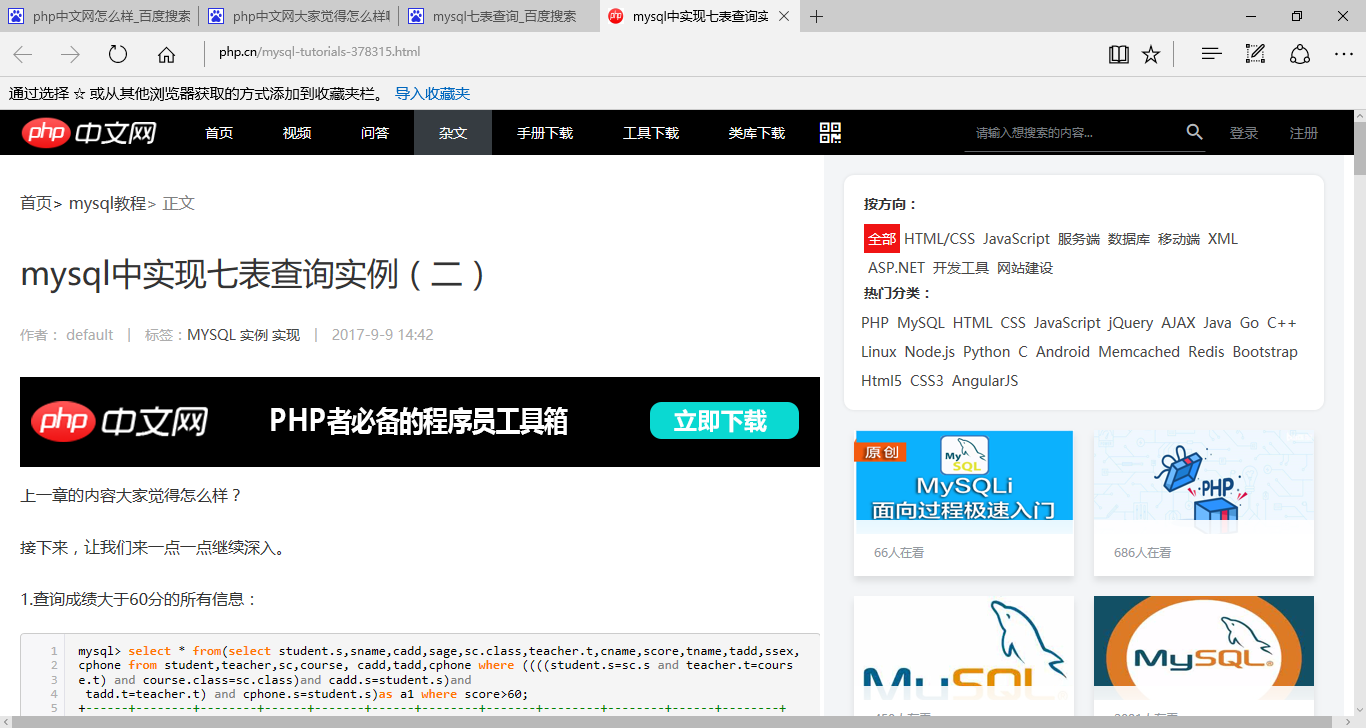Click the MYSQL 实例 实现 tags link
This screenshot has height=728, width=1366.
pyautogui.click(x=243, y=335)
